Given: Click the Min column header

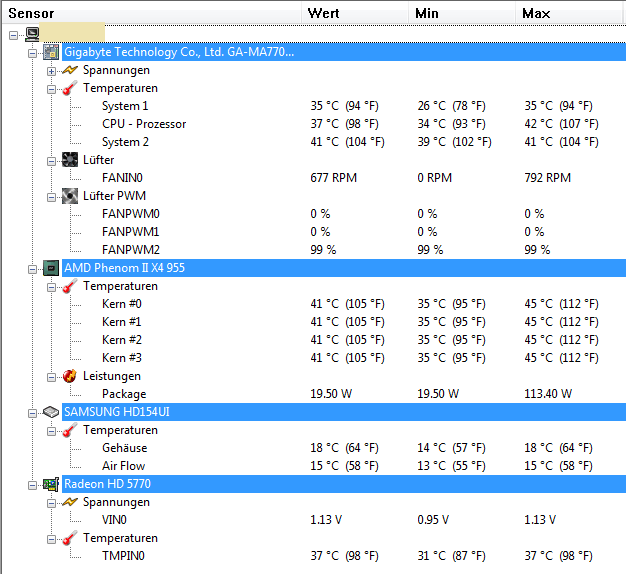Looking at the screenshot, I should 462,13.
